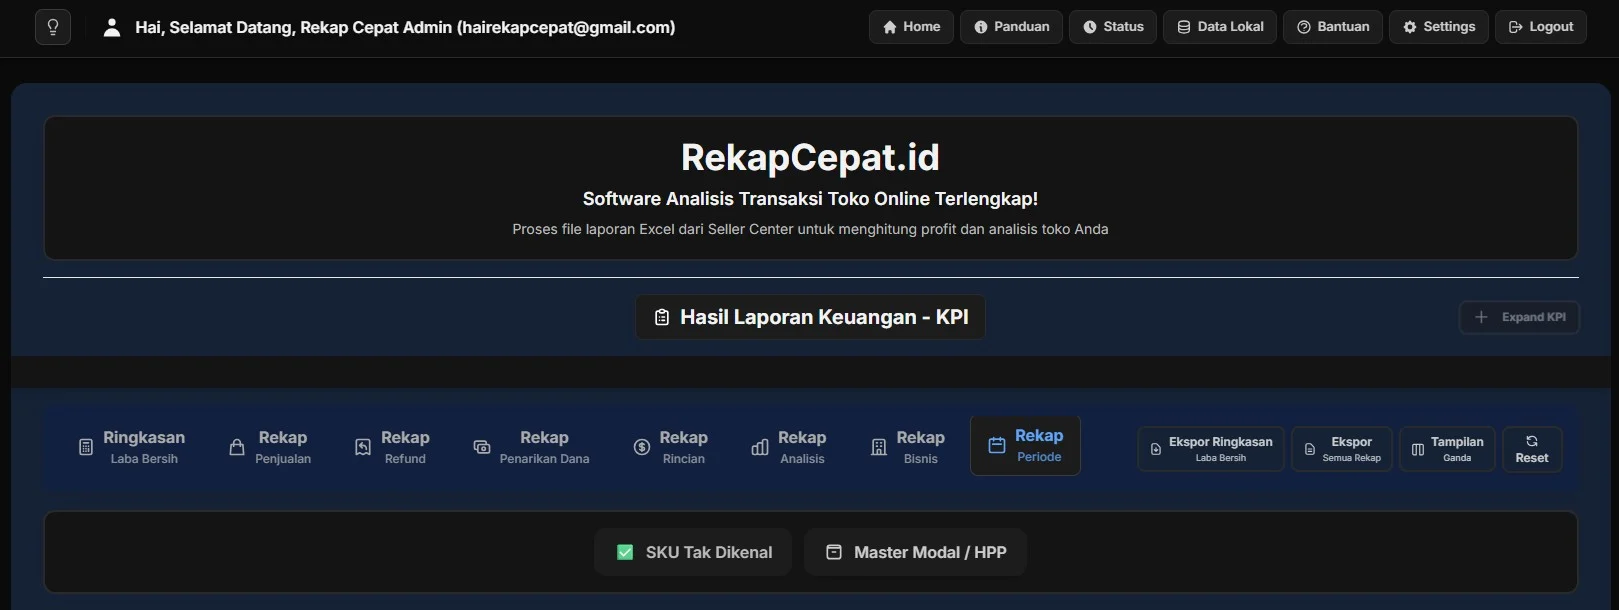This screenshot has height=610, width=1619.
Task: Open Master Modal / HPP
Action: pos(915,552)
